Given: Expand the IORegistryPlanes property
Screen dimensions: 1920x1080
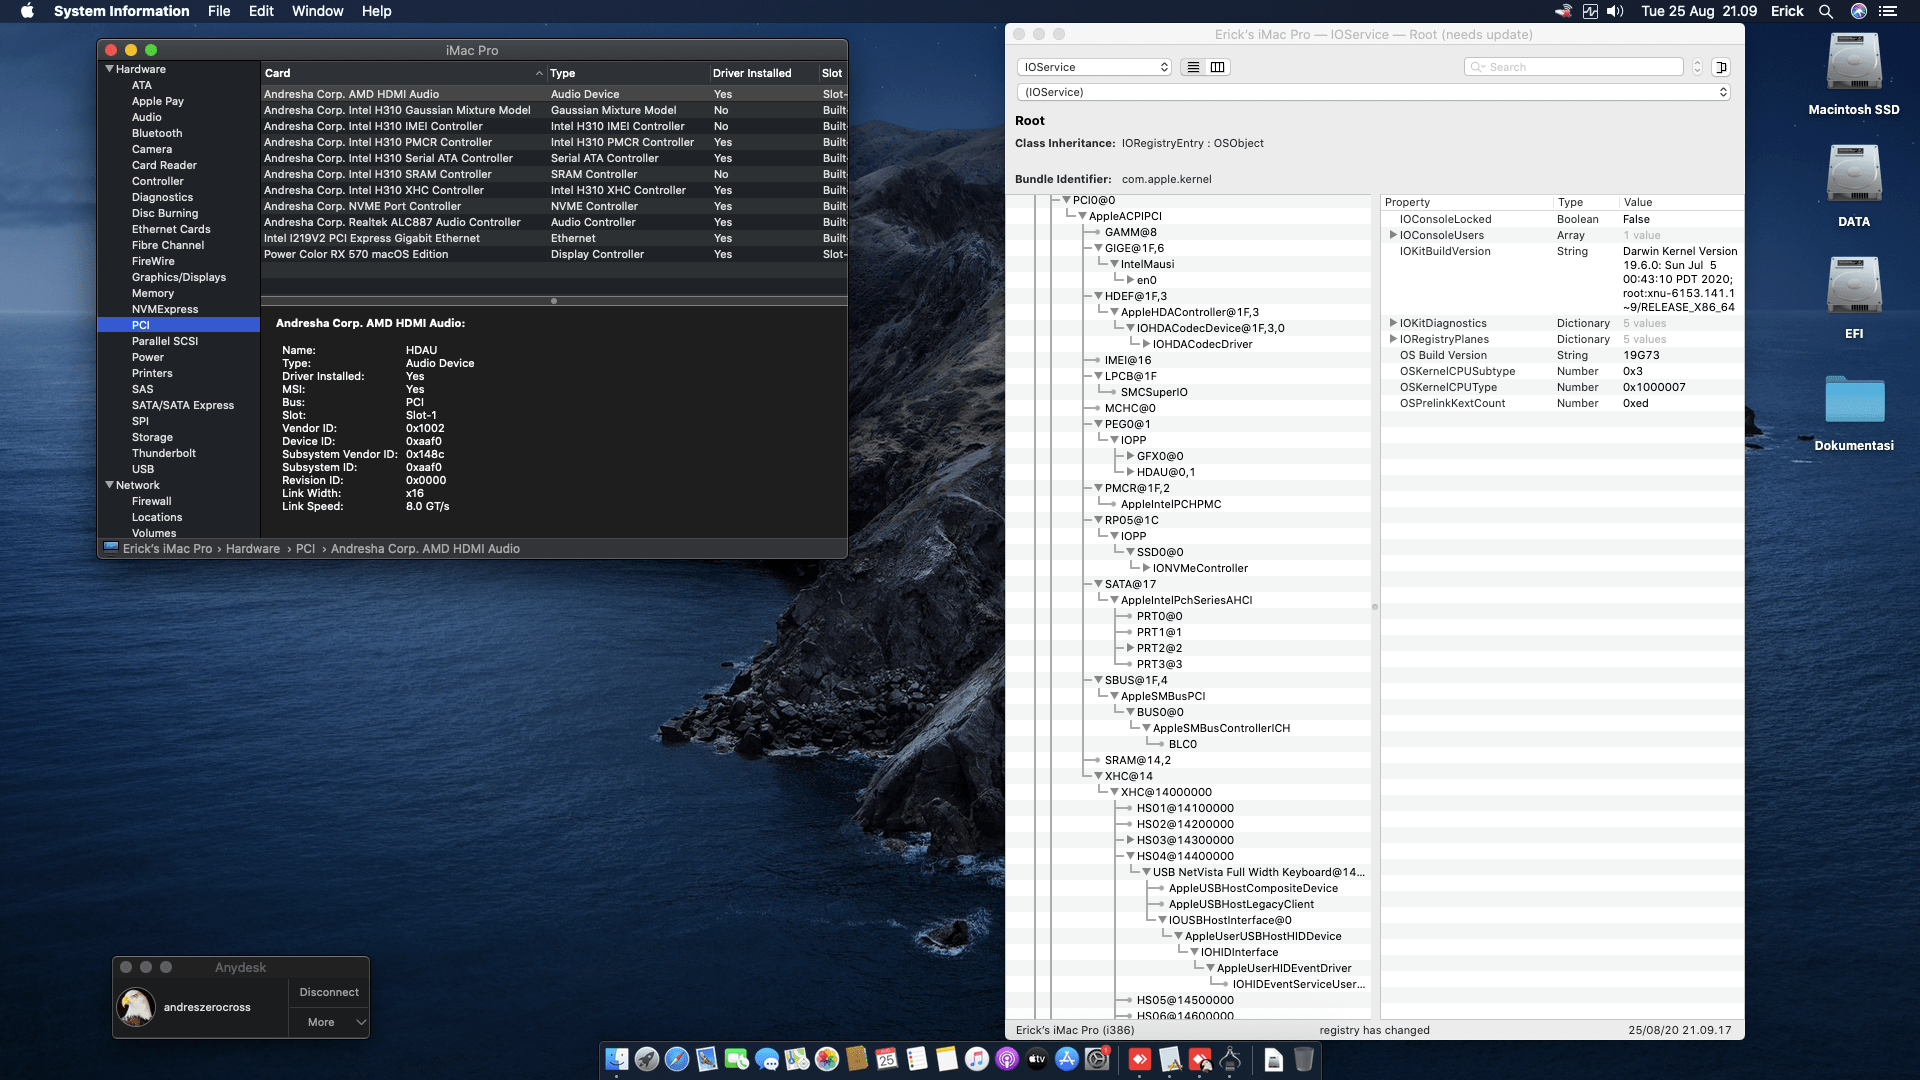Looking at the screenshot, I should pyautogui.click(x=1393, y=339).
